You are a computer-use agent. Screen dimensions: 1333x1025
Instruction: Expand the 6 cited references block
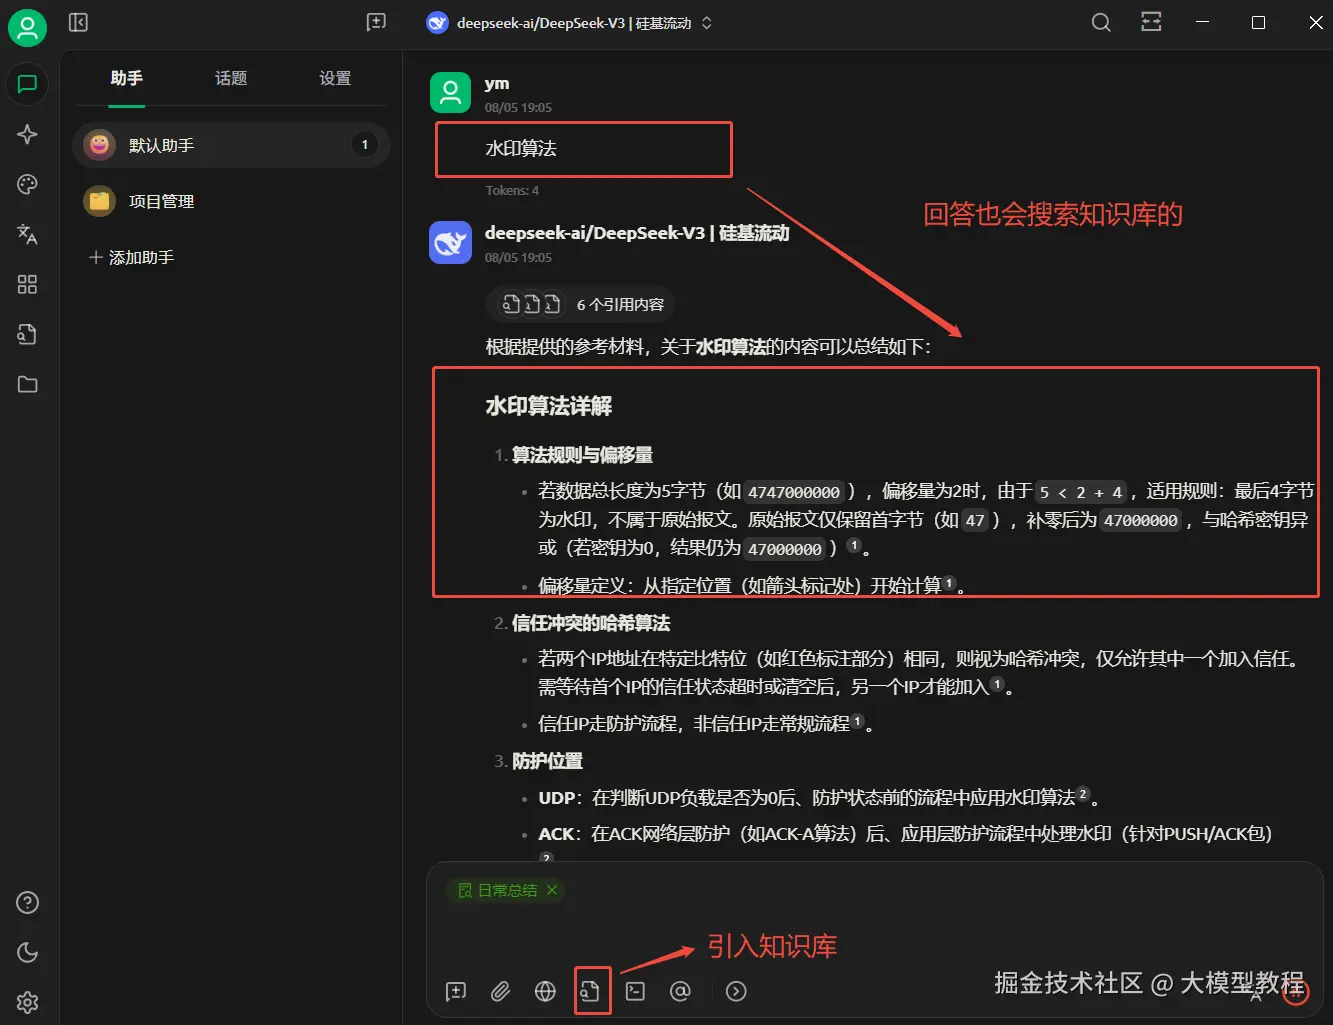coord(579,304)
